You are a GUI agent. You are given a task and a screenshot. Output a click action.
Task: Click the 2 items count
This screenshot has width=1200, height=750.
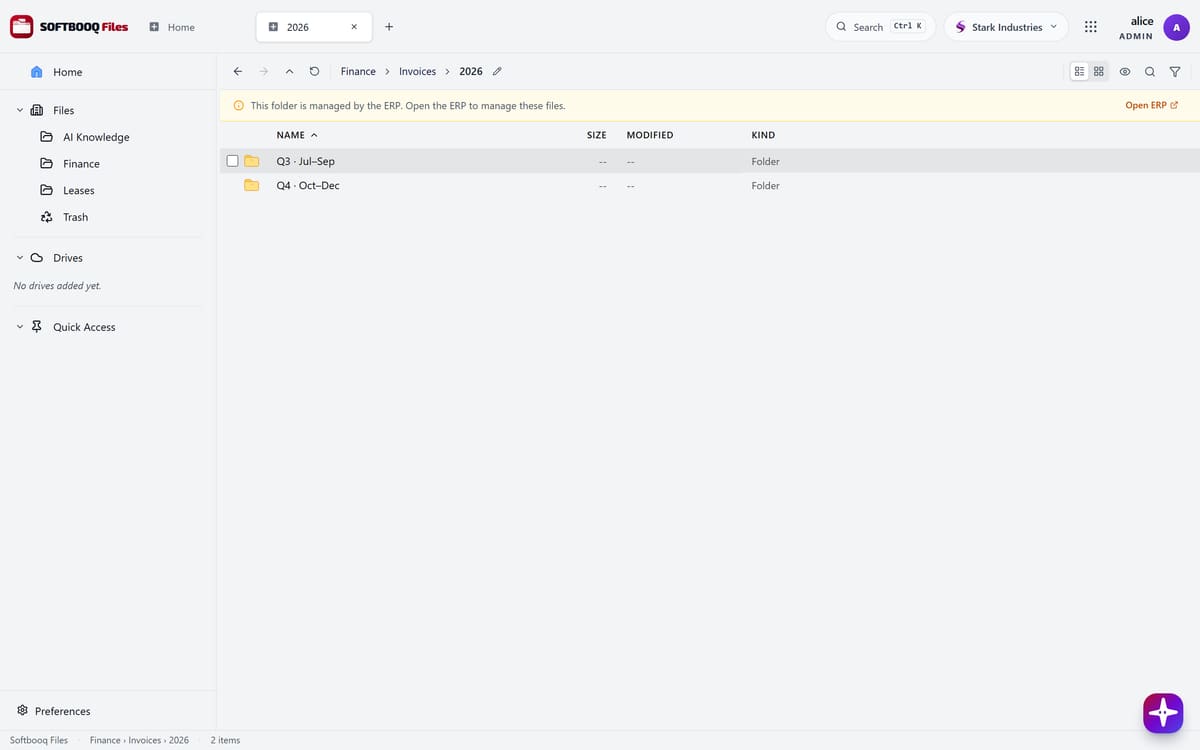tap(225, 740)
